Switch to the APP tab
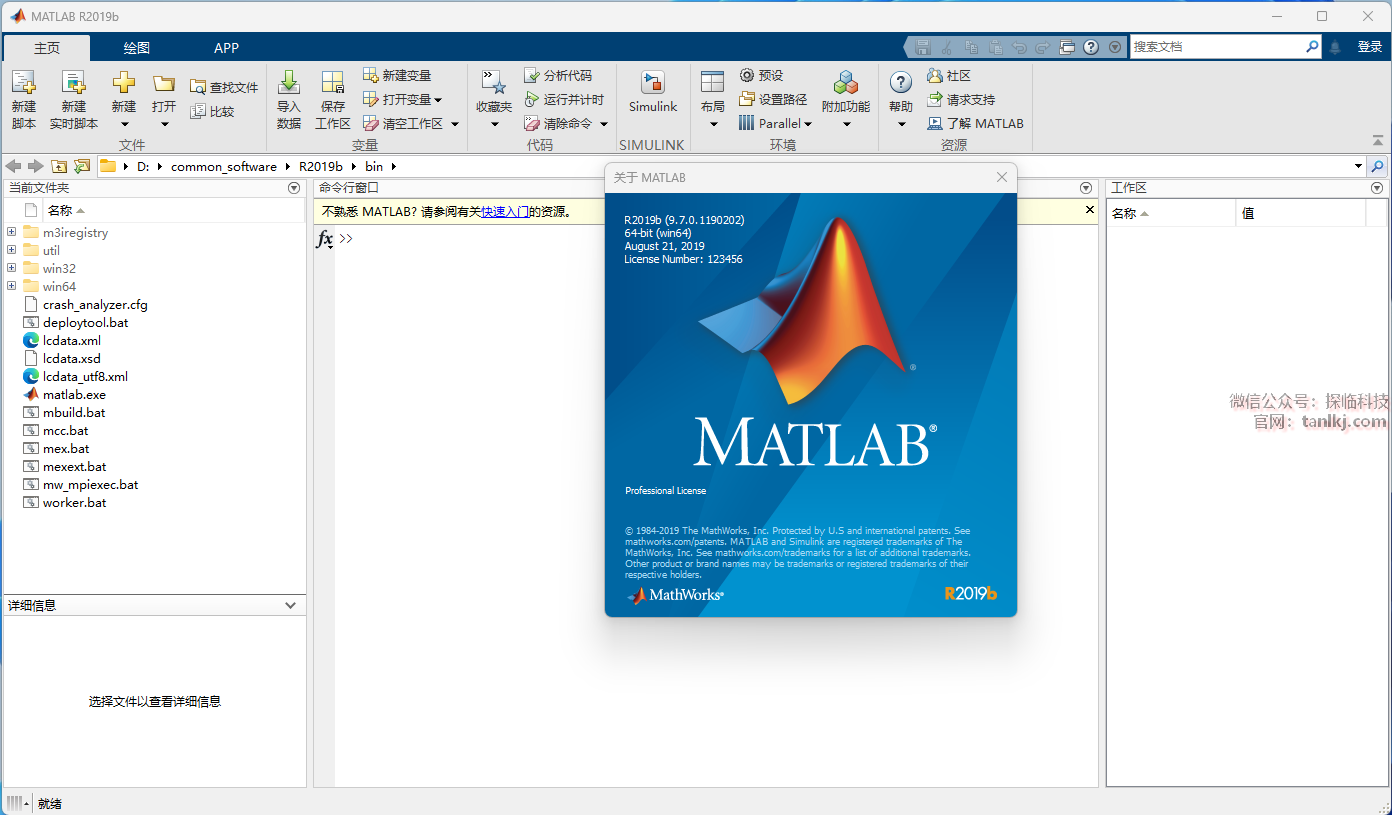This screenshot has width=1392, height=815. 227,48
